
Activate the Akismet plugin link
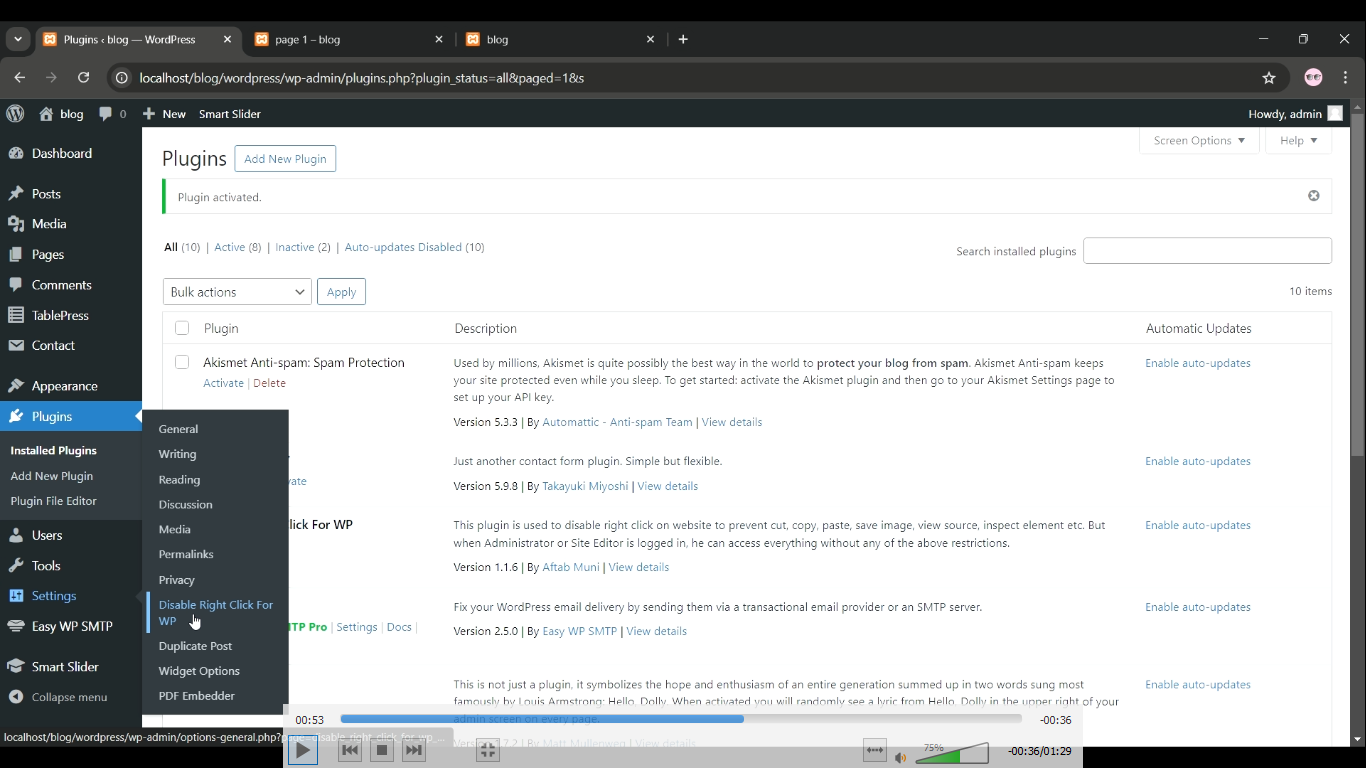223,383
